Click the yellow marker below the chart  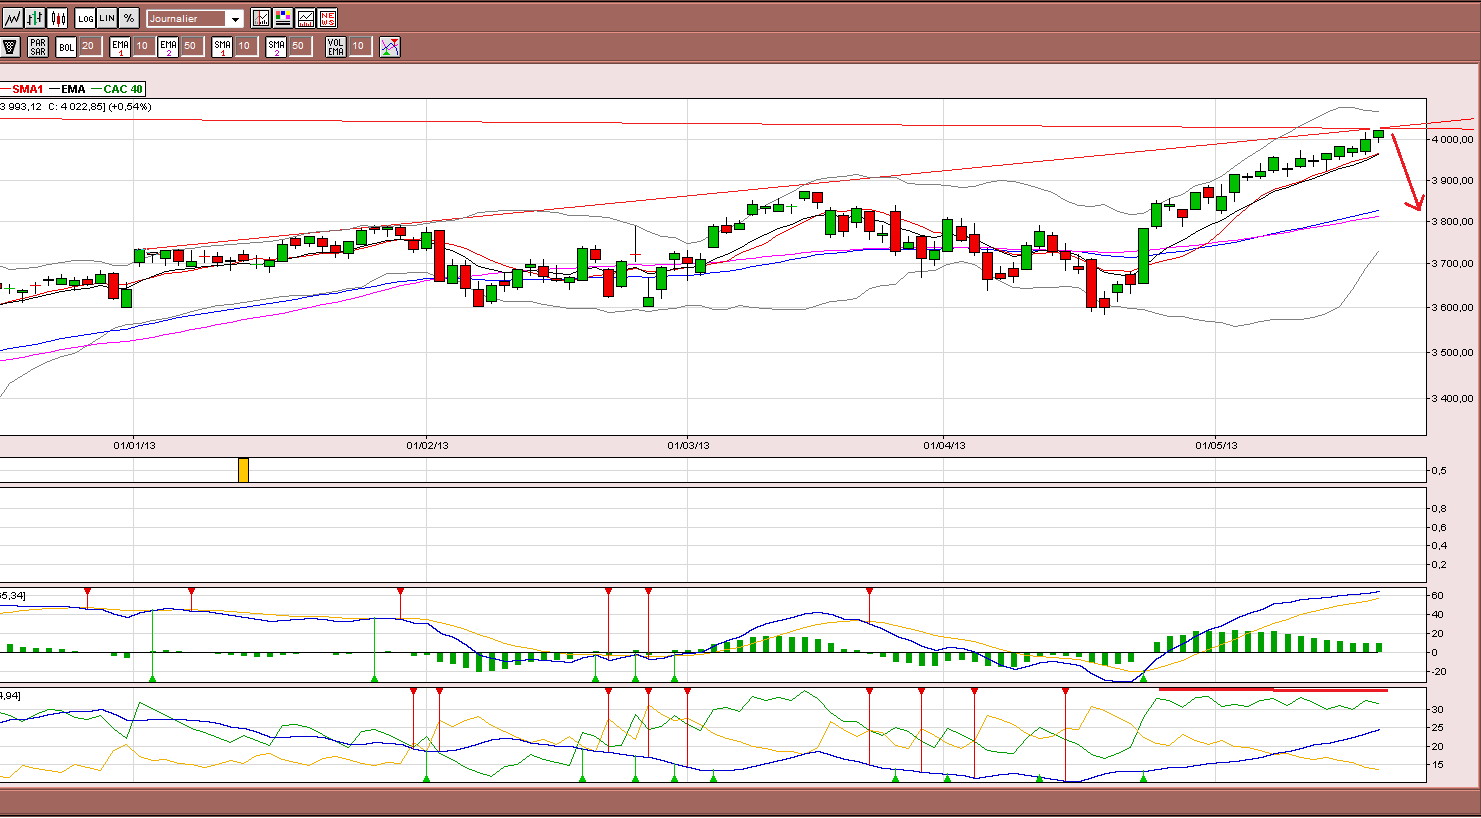click(243, 470)
